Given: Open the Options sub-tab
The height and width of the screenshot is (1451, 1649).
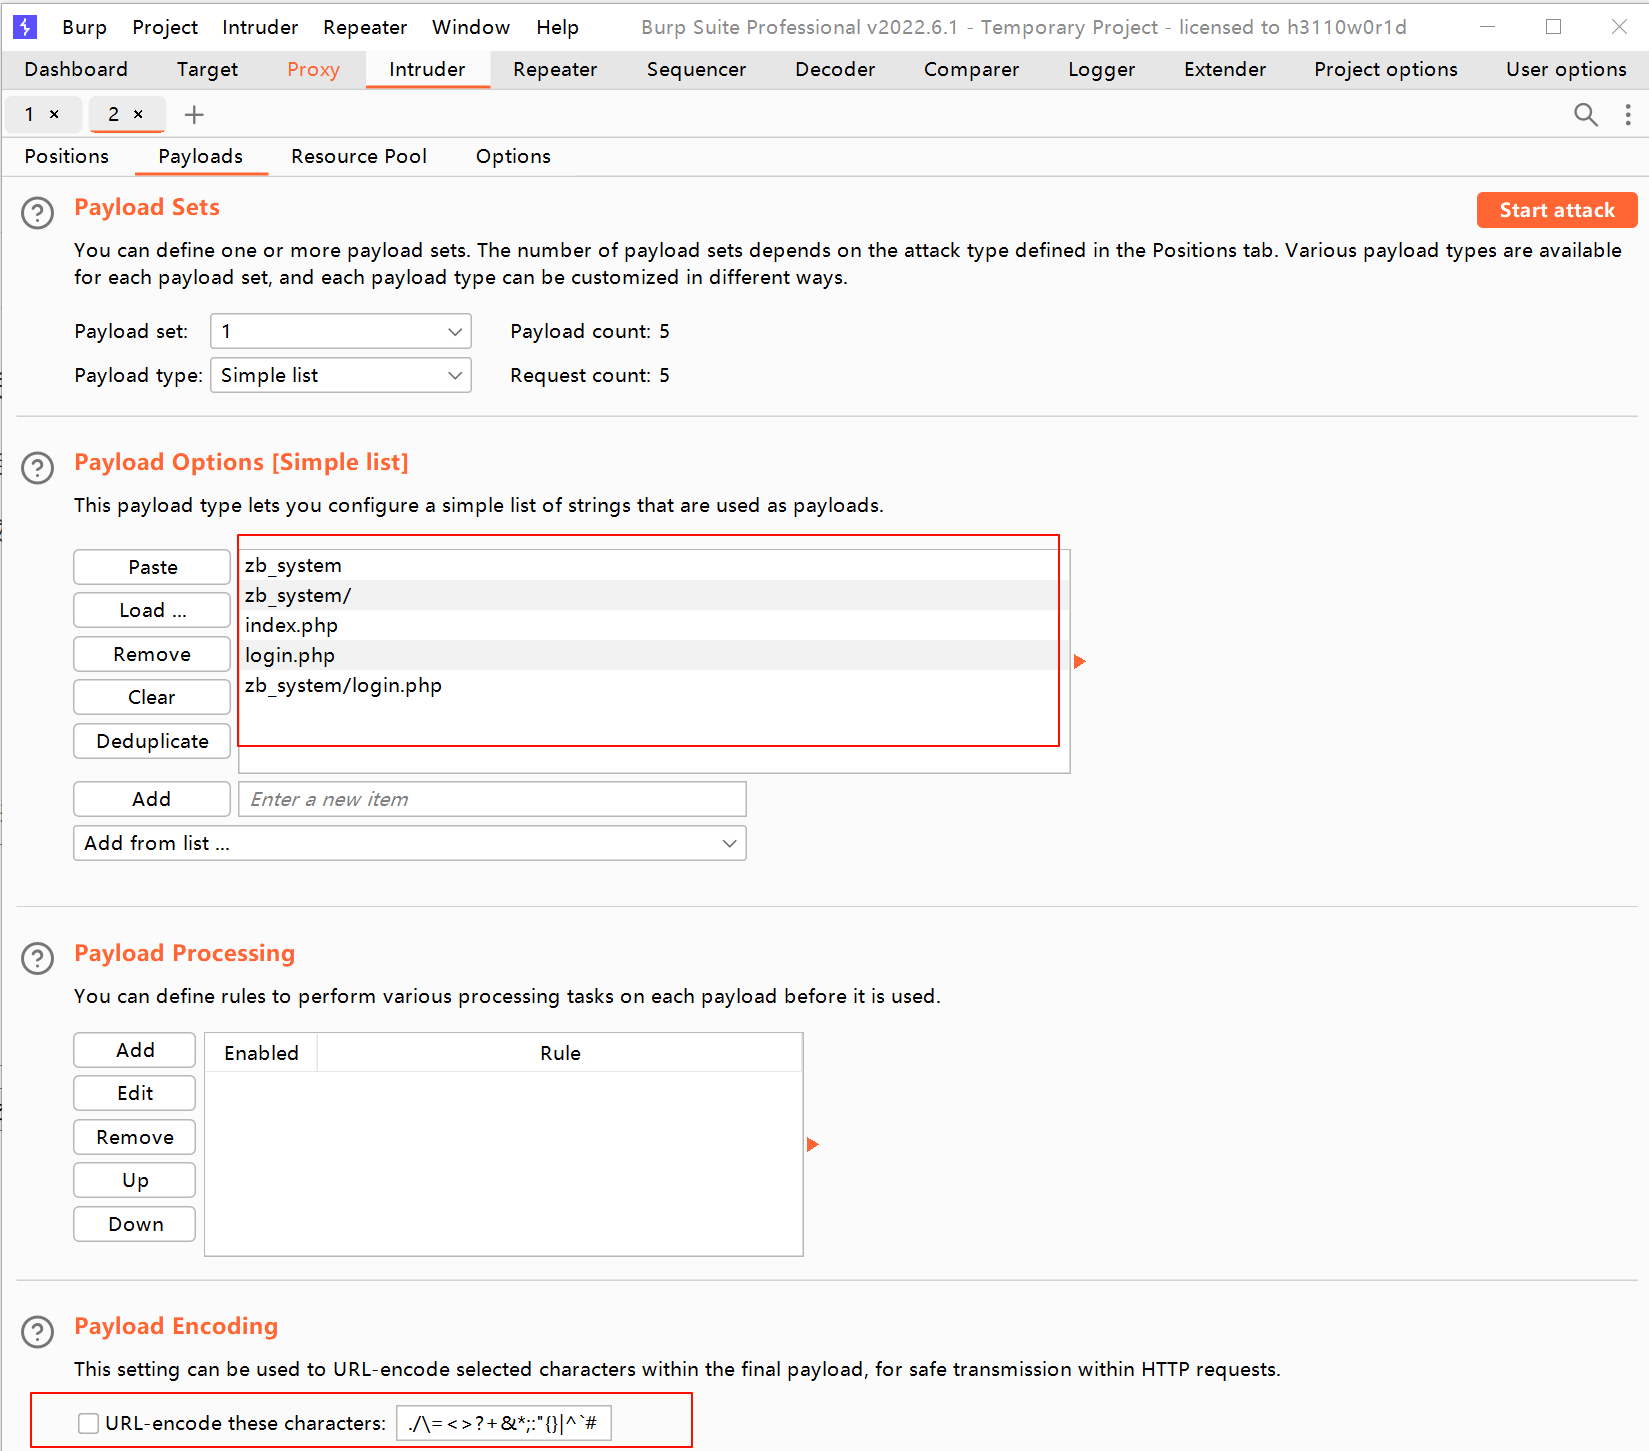Looking at the screenshot, I should [x=513, y=156].
